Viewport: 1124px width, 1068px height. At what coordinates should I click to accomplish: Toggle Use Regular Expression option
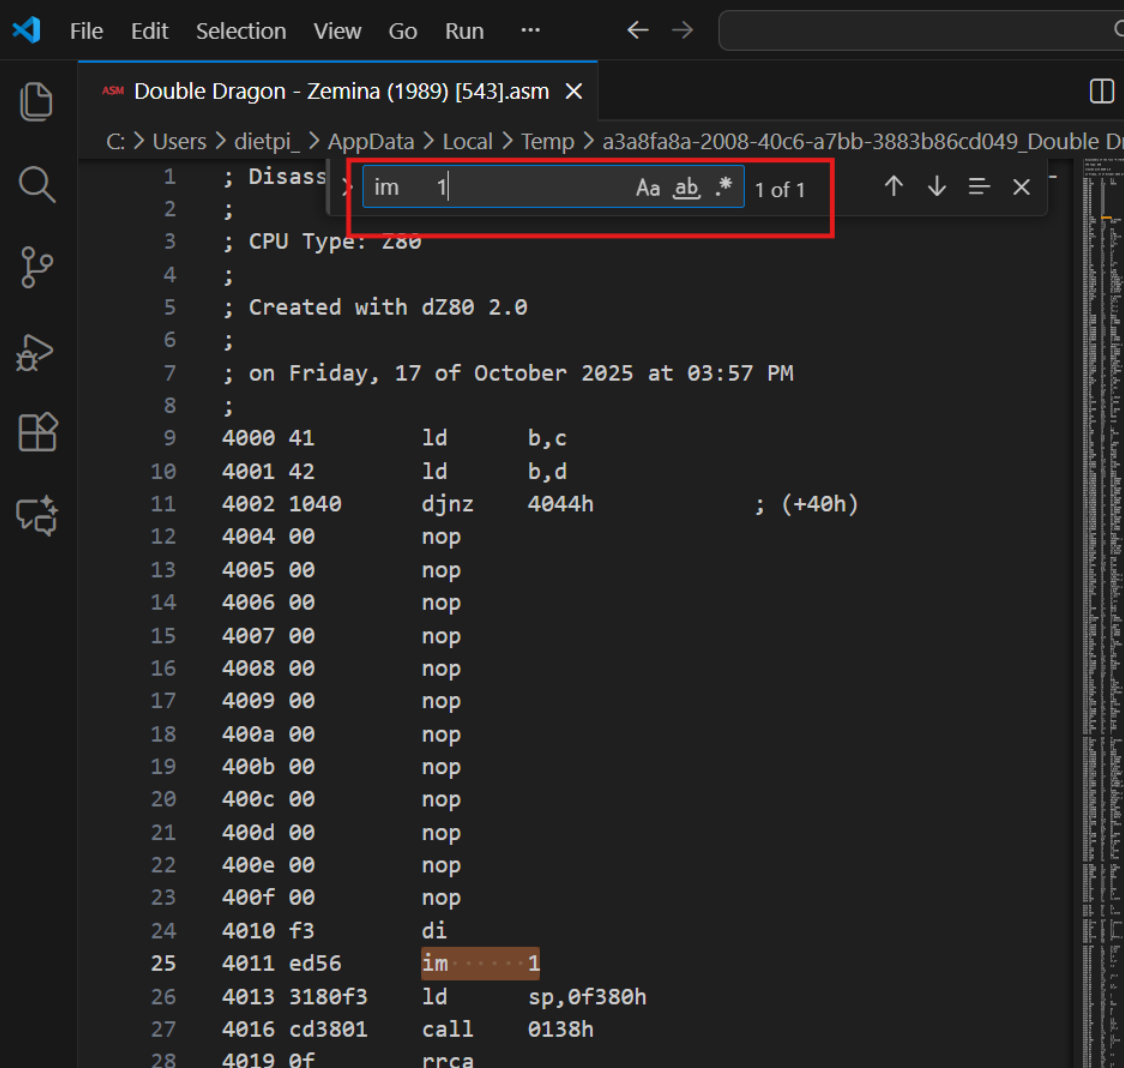click(724, 187)
